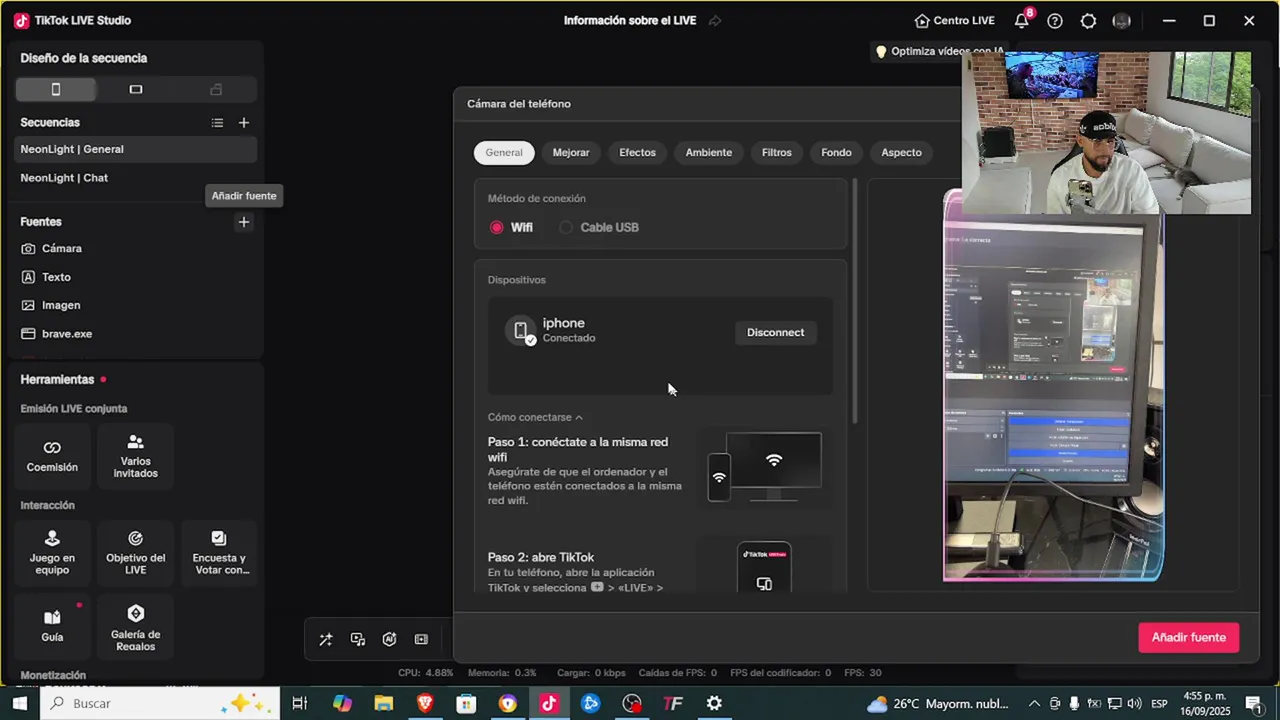The height and width of the screenshot is (720, 1280).
Task: Switch to NeonLight | General sequence
Action: click(136, 150)
